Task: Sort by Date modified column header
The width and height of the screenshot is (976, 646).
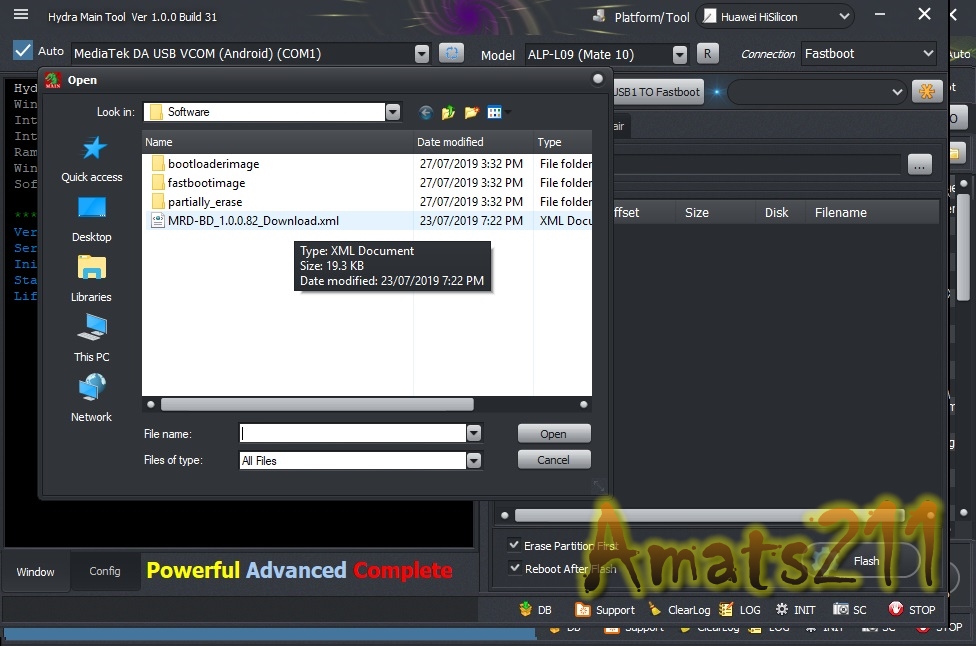Action: (474, 142)
